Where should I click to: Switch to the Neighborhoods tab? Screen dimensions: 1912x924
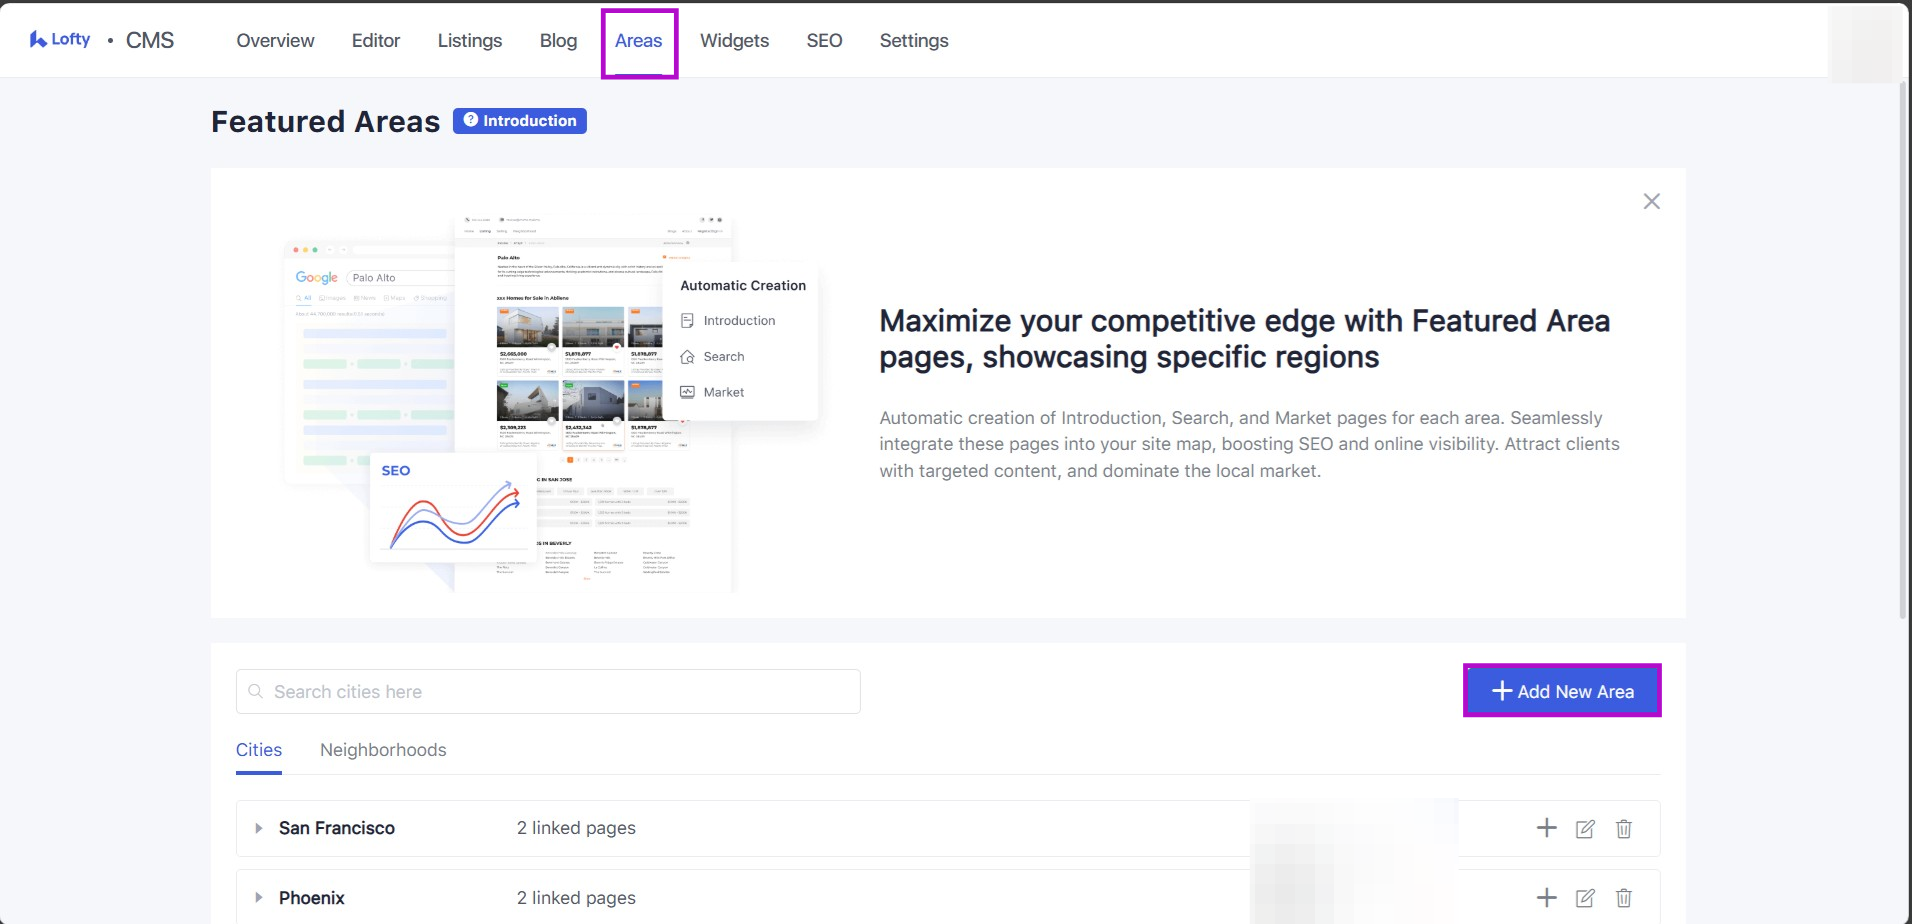tap(383, 750)
